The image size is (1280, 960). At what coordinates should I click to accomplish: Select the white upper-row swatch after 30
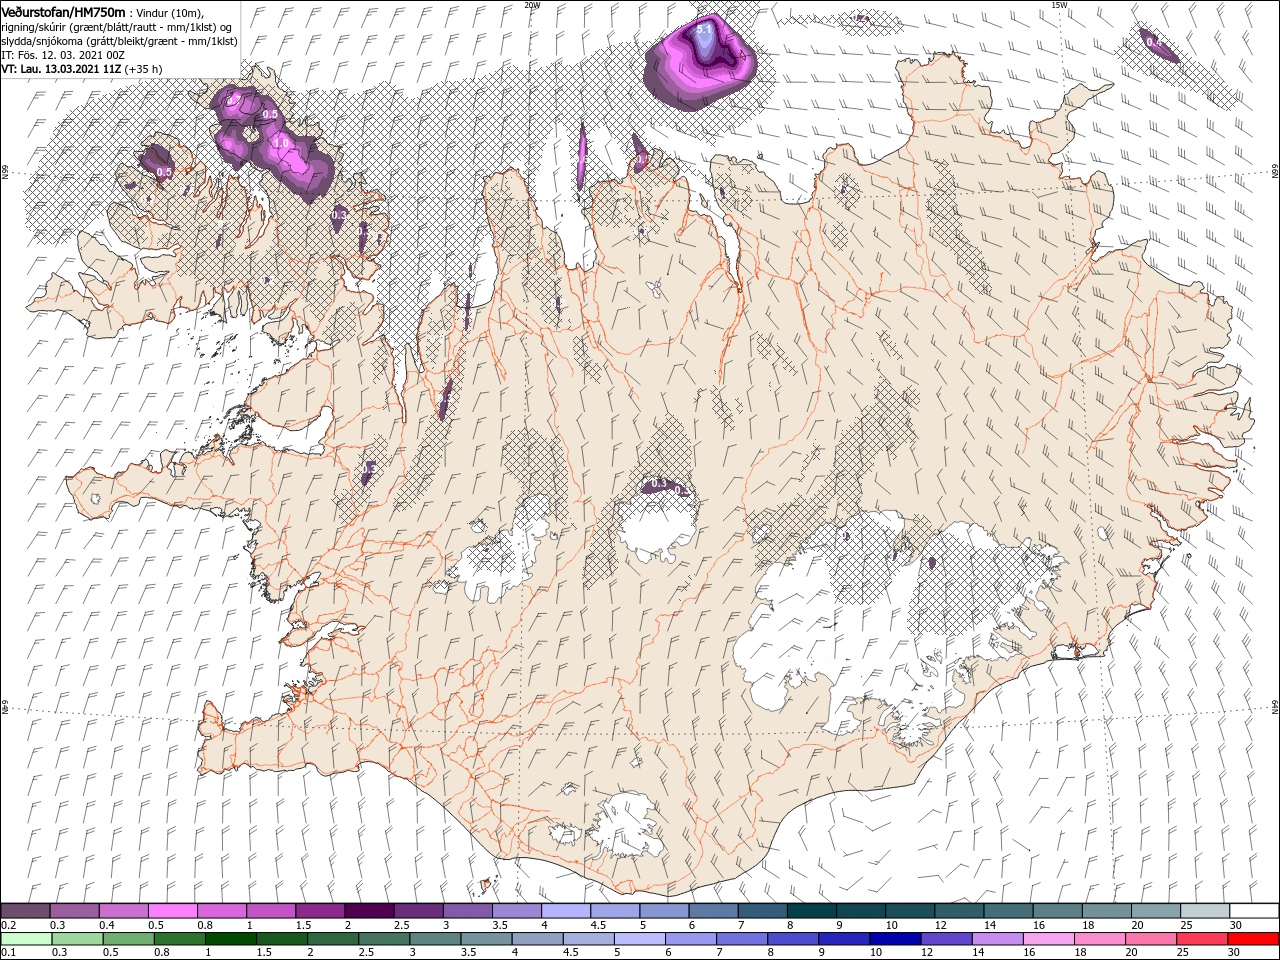[1255, 911]
